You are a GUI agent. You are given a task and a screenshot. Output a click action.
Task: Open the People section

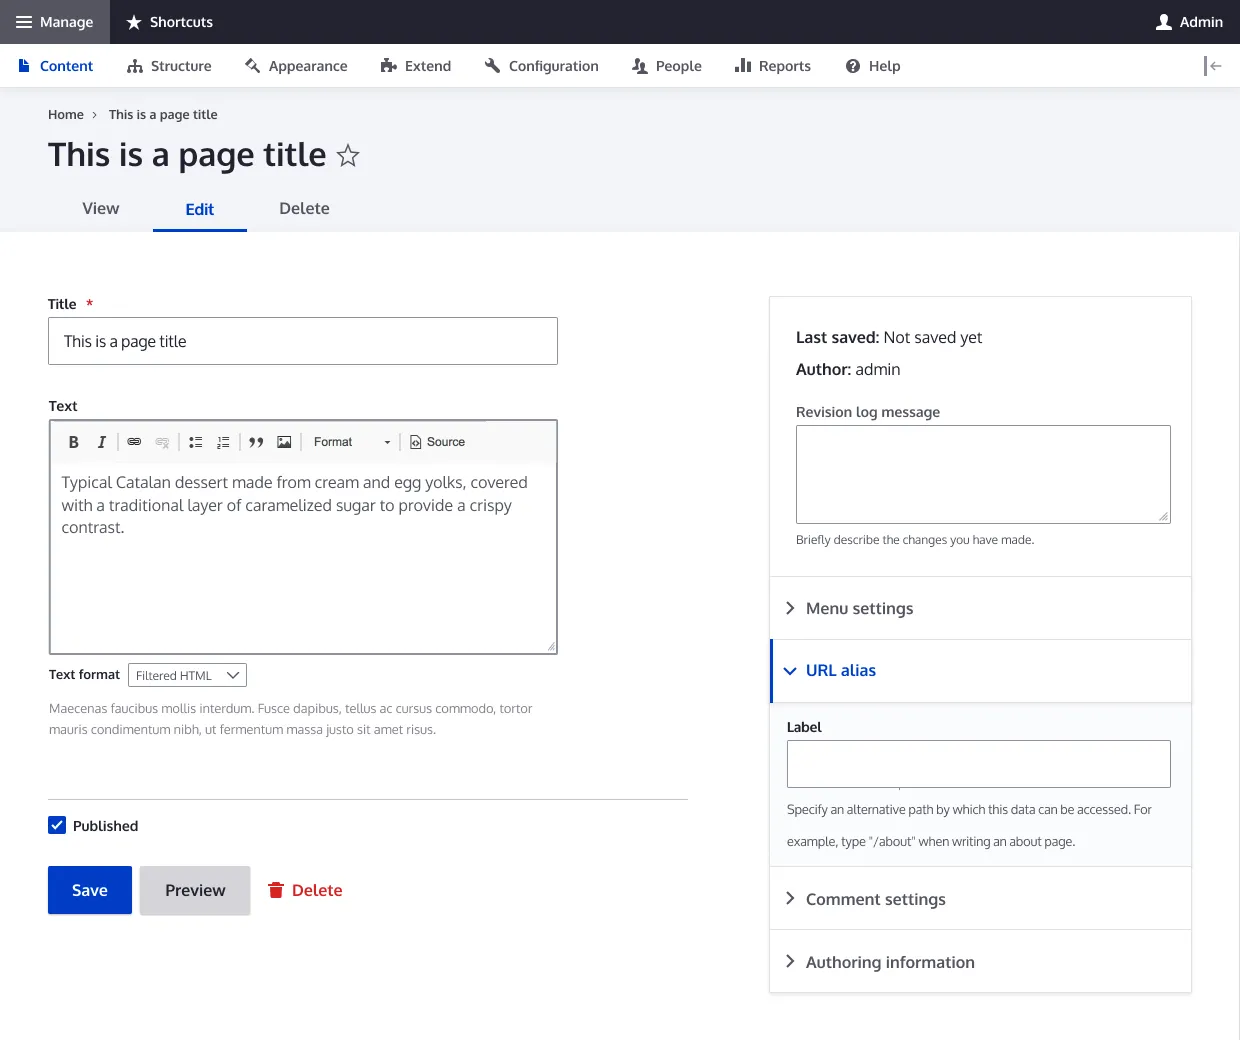point(667,66)
